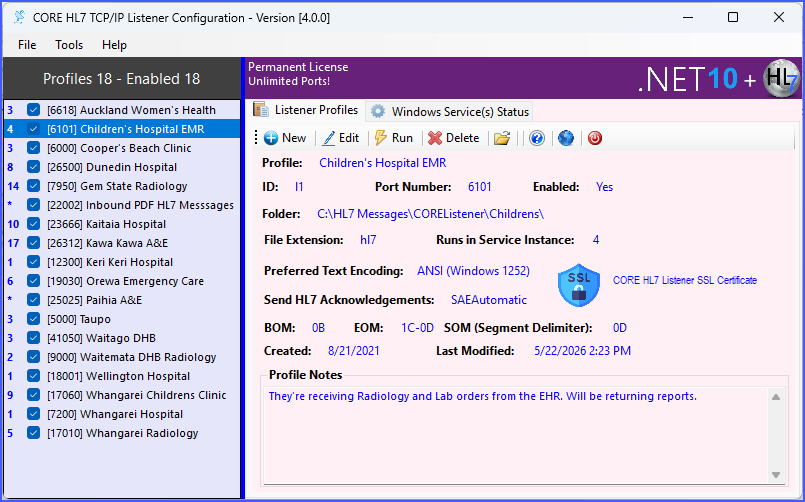Image resolution: width=805 pixels, height=502 pixels.
Task: Select [7200] Whangarei Hospital row
Action: 122,414
